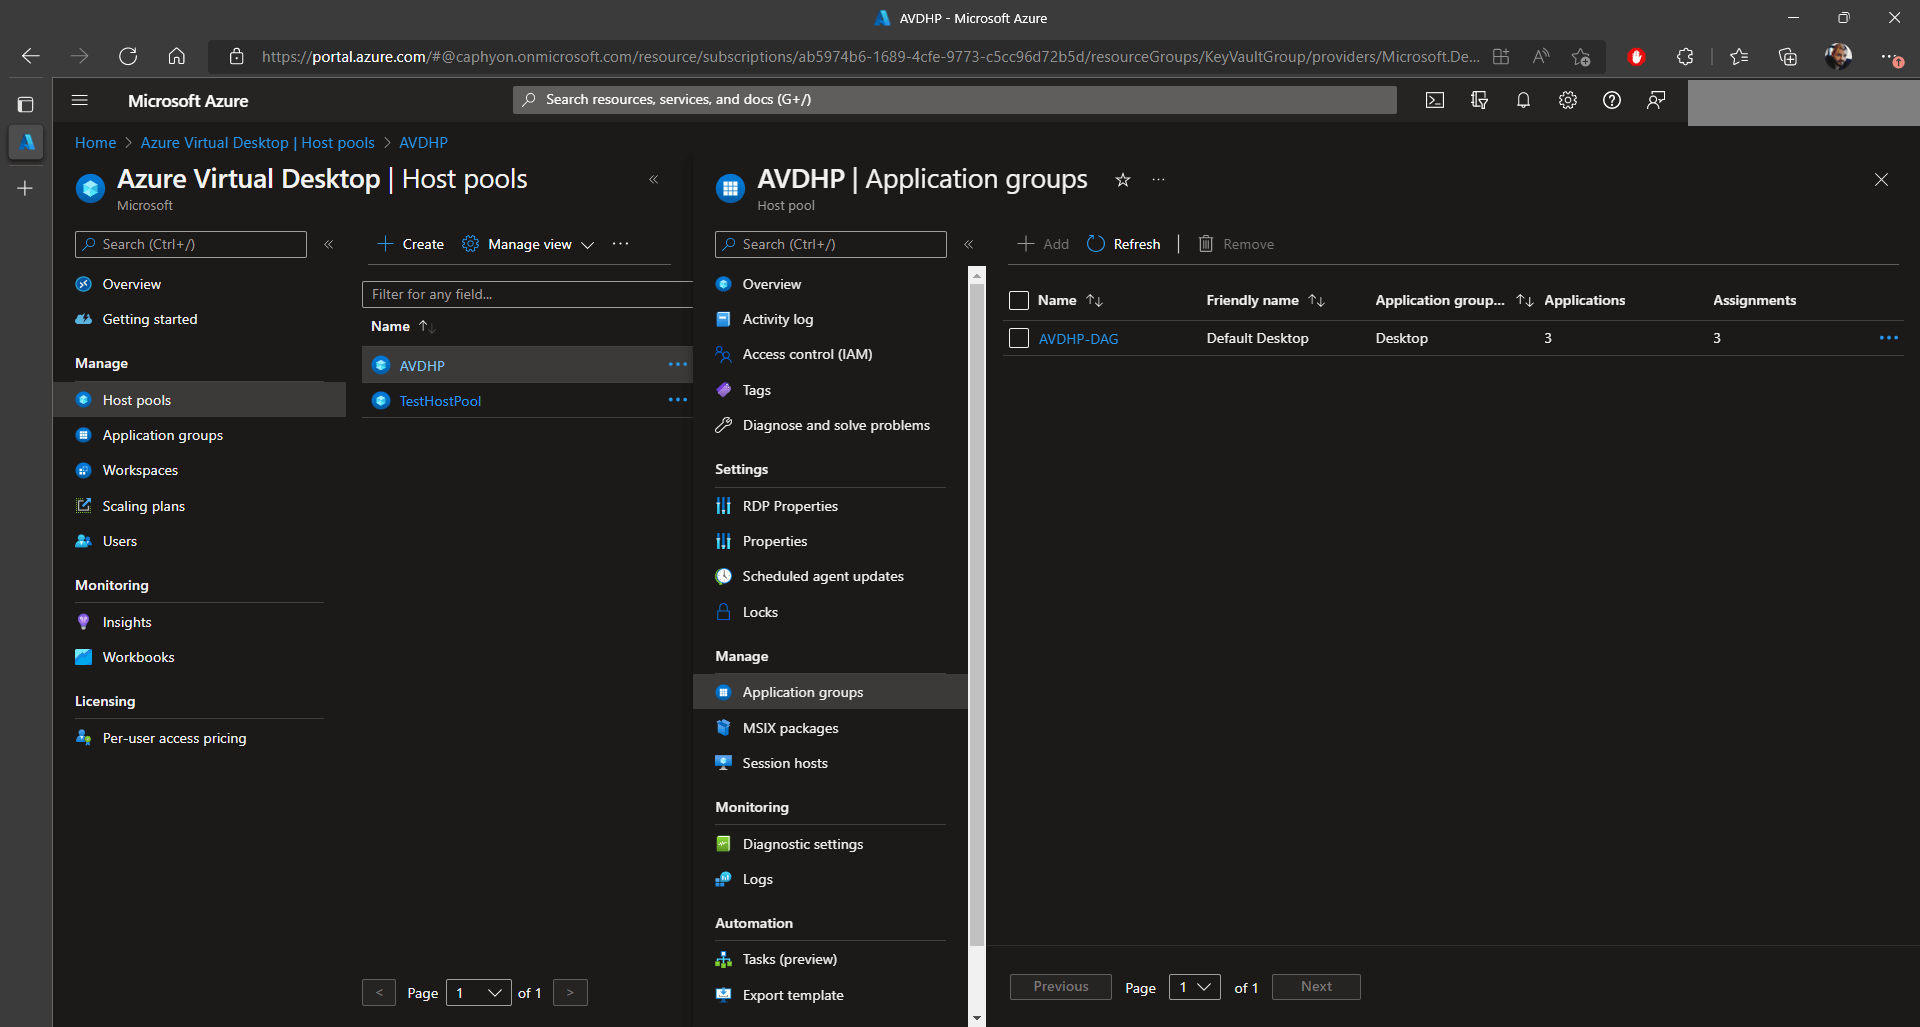This screenshot has height=1027, width=1920.
Task: Go to browser home page
Action: pyautogui.click(x=177, y=56)
